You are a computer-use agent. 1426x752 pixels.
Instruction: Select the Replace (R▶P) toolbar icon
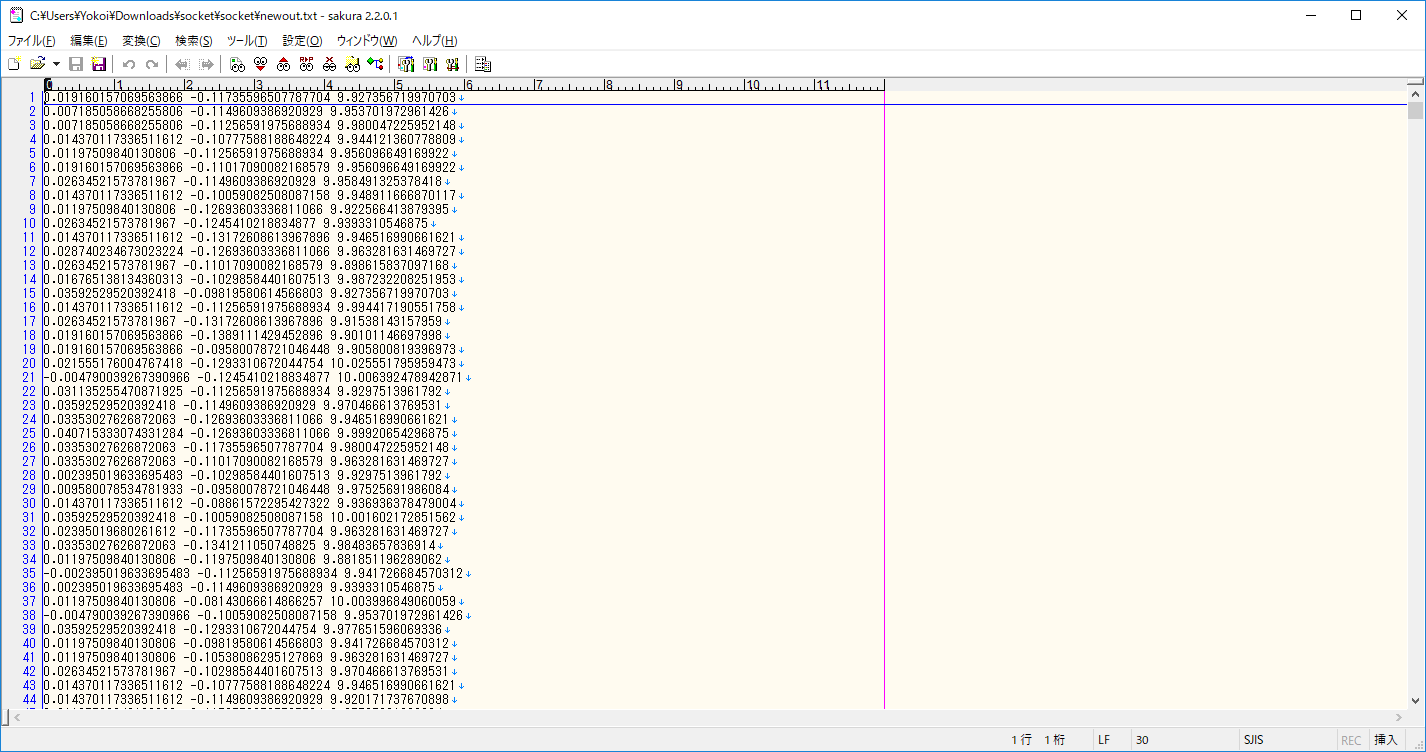pos(306,63)
